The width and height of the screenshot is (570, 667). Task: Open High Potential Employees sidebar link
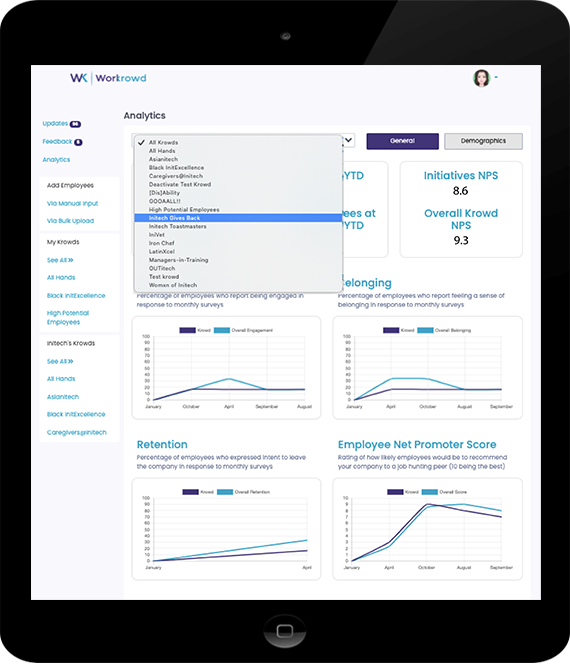point(68,317)
